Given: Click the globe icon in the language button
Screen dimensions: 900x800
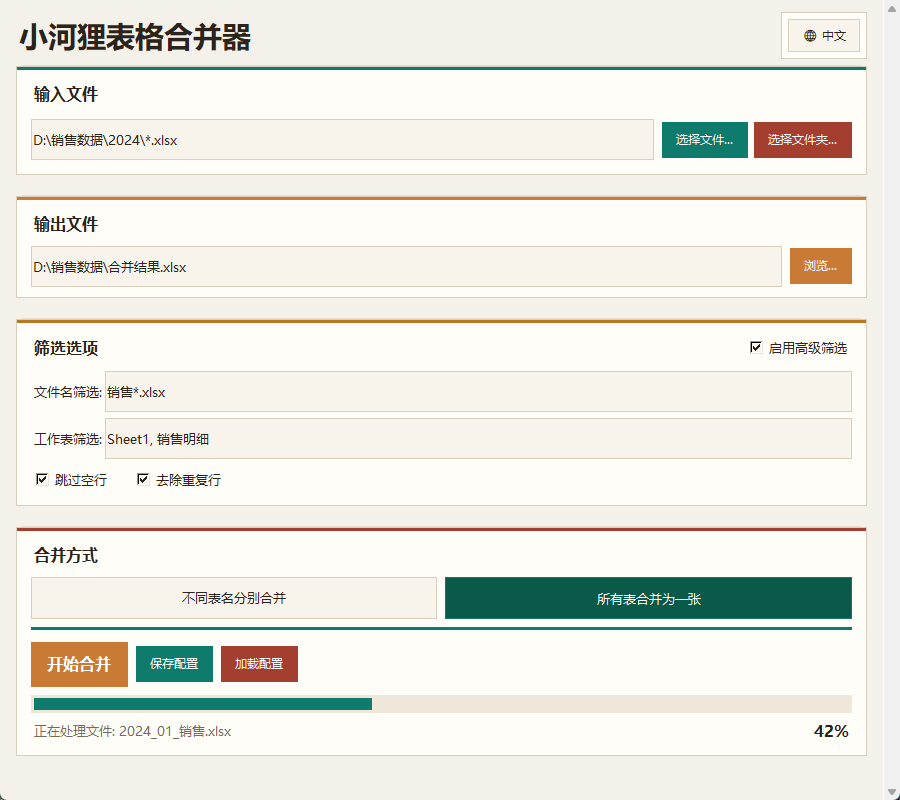Looking at the screenshot, I should [810, 36].
